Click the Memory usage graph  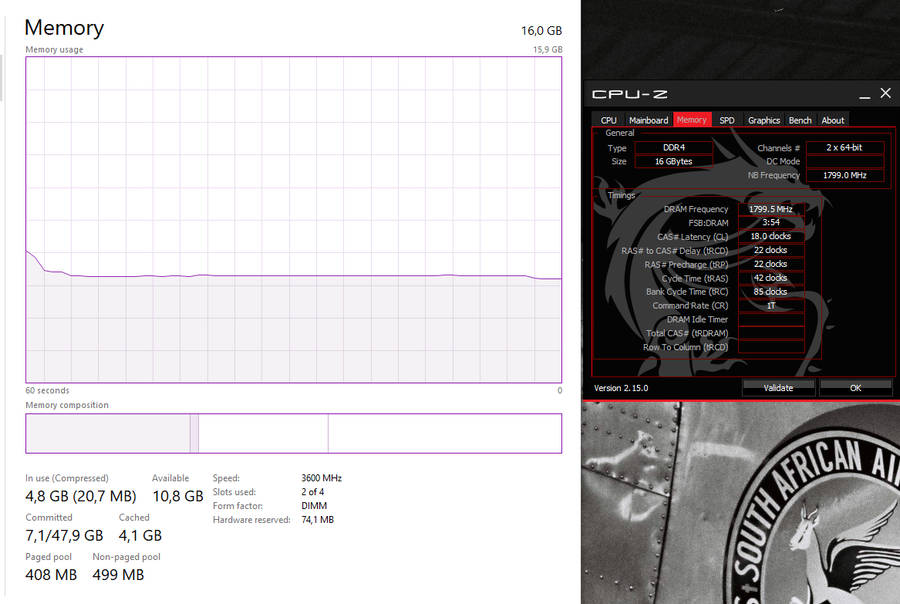pos(293,220)
